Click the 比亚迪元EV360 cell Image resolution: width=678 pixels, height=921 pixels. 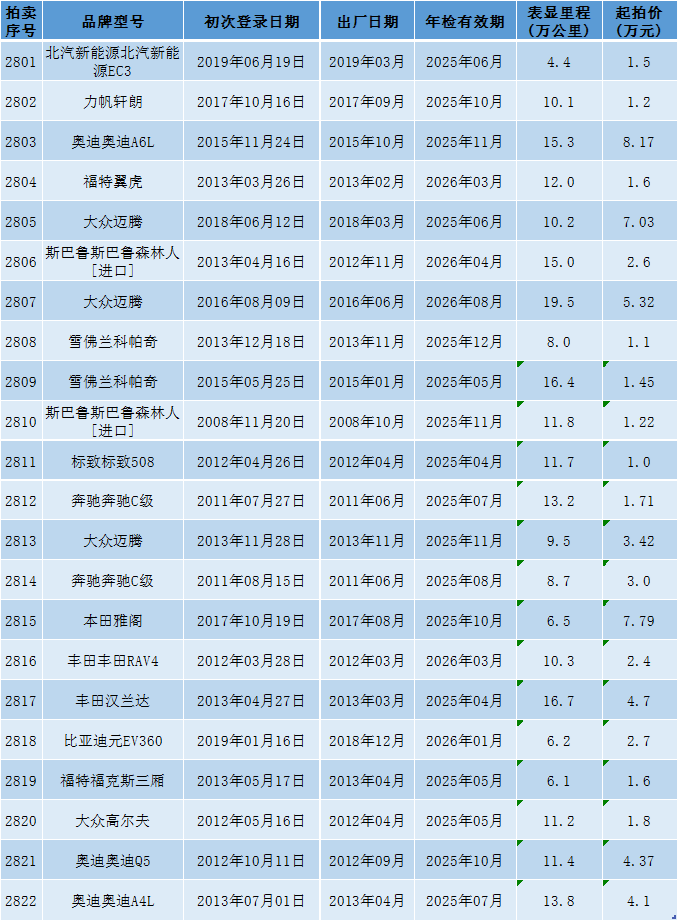[x=113, y=741]
